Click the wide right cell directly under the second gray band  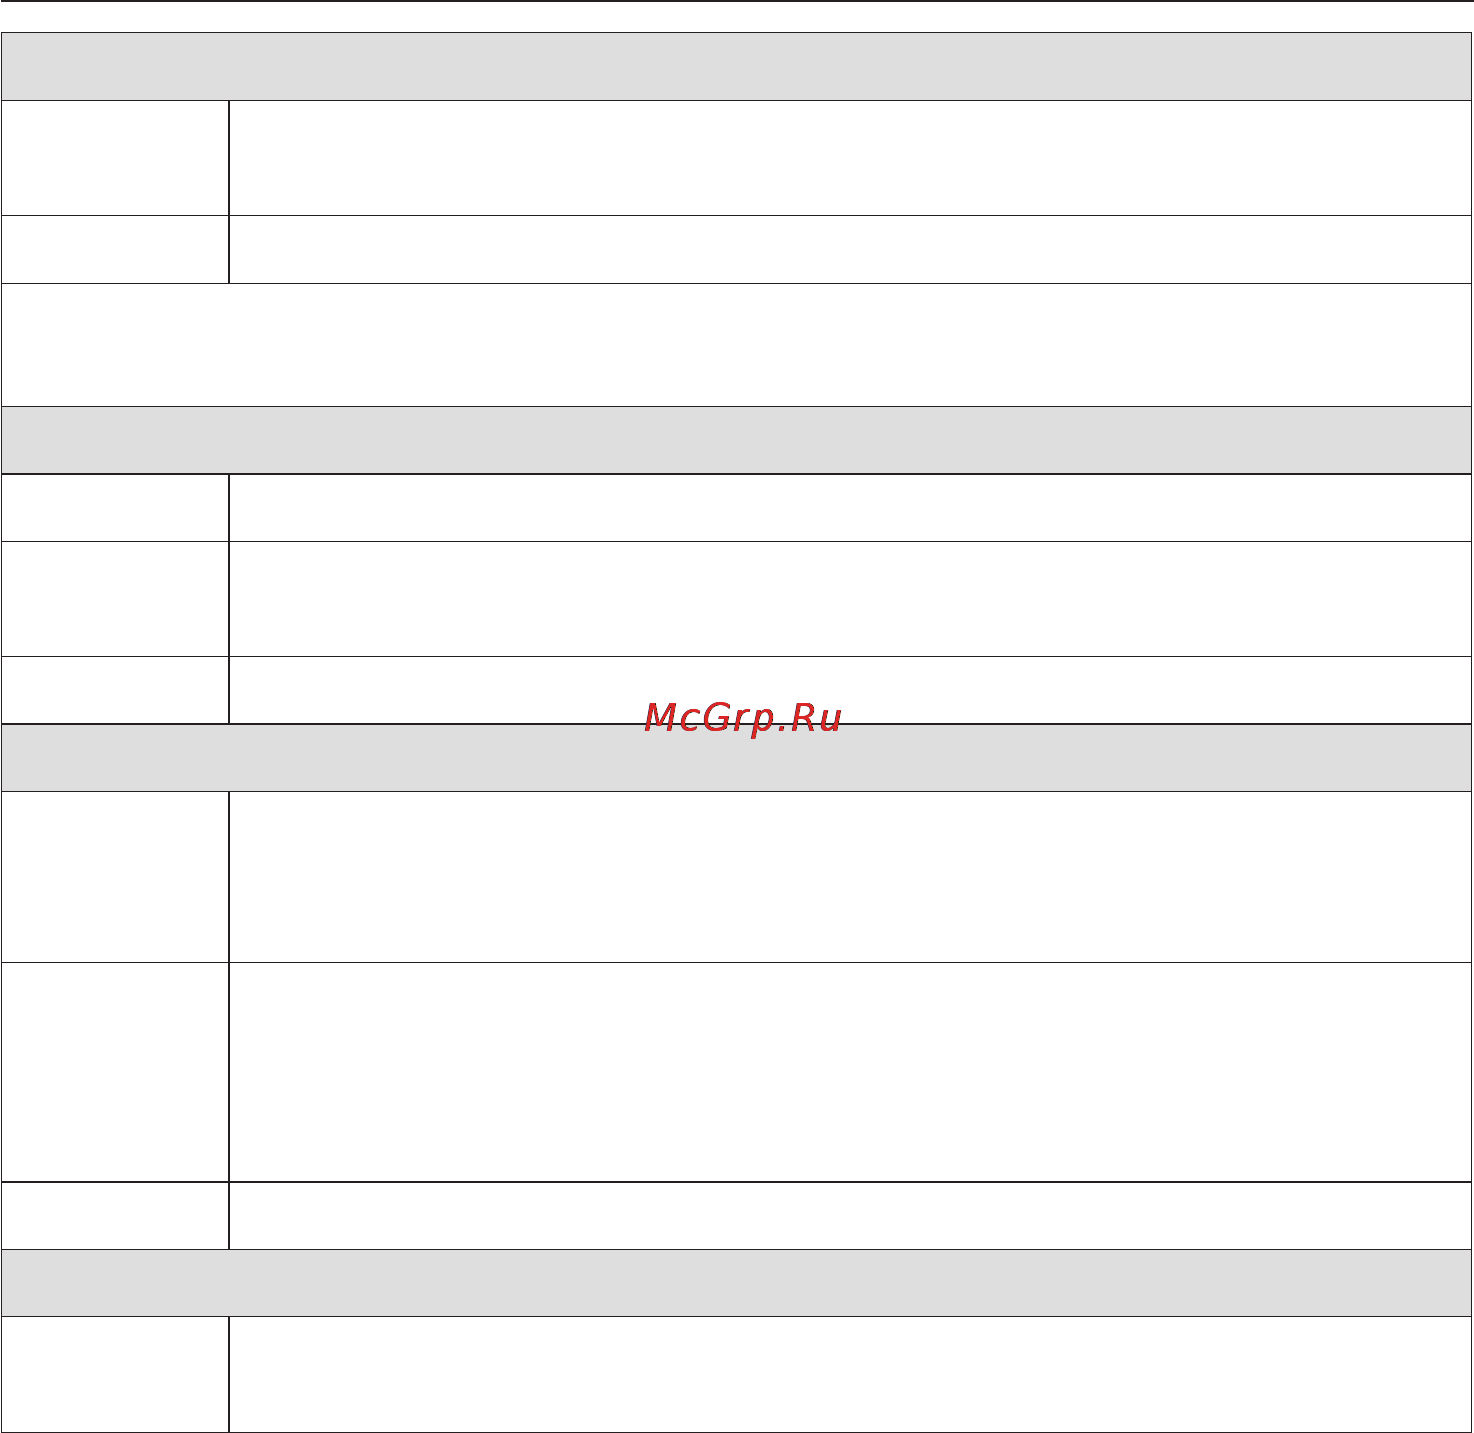(850, 508)
